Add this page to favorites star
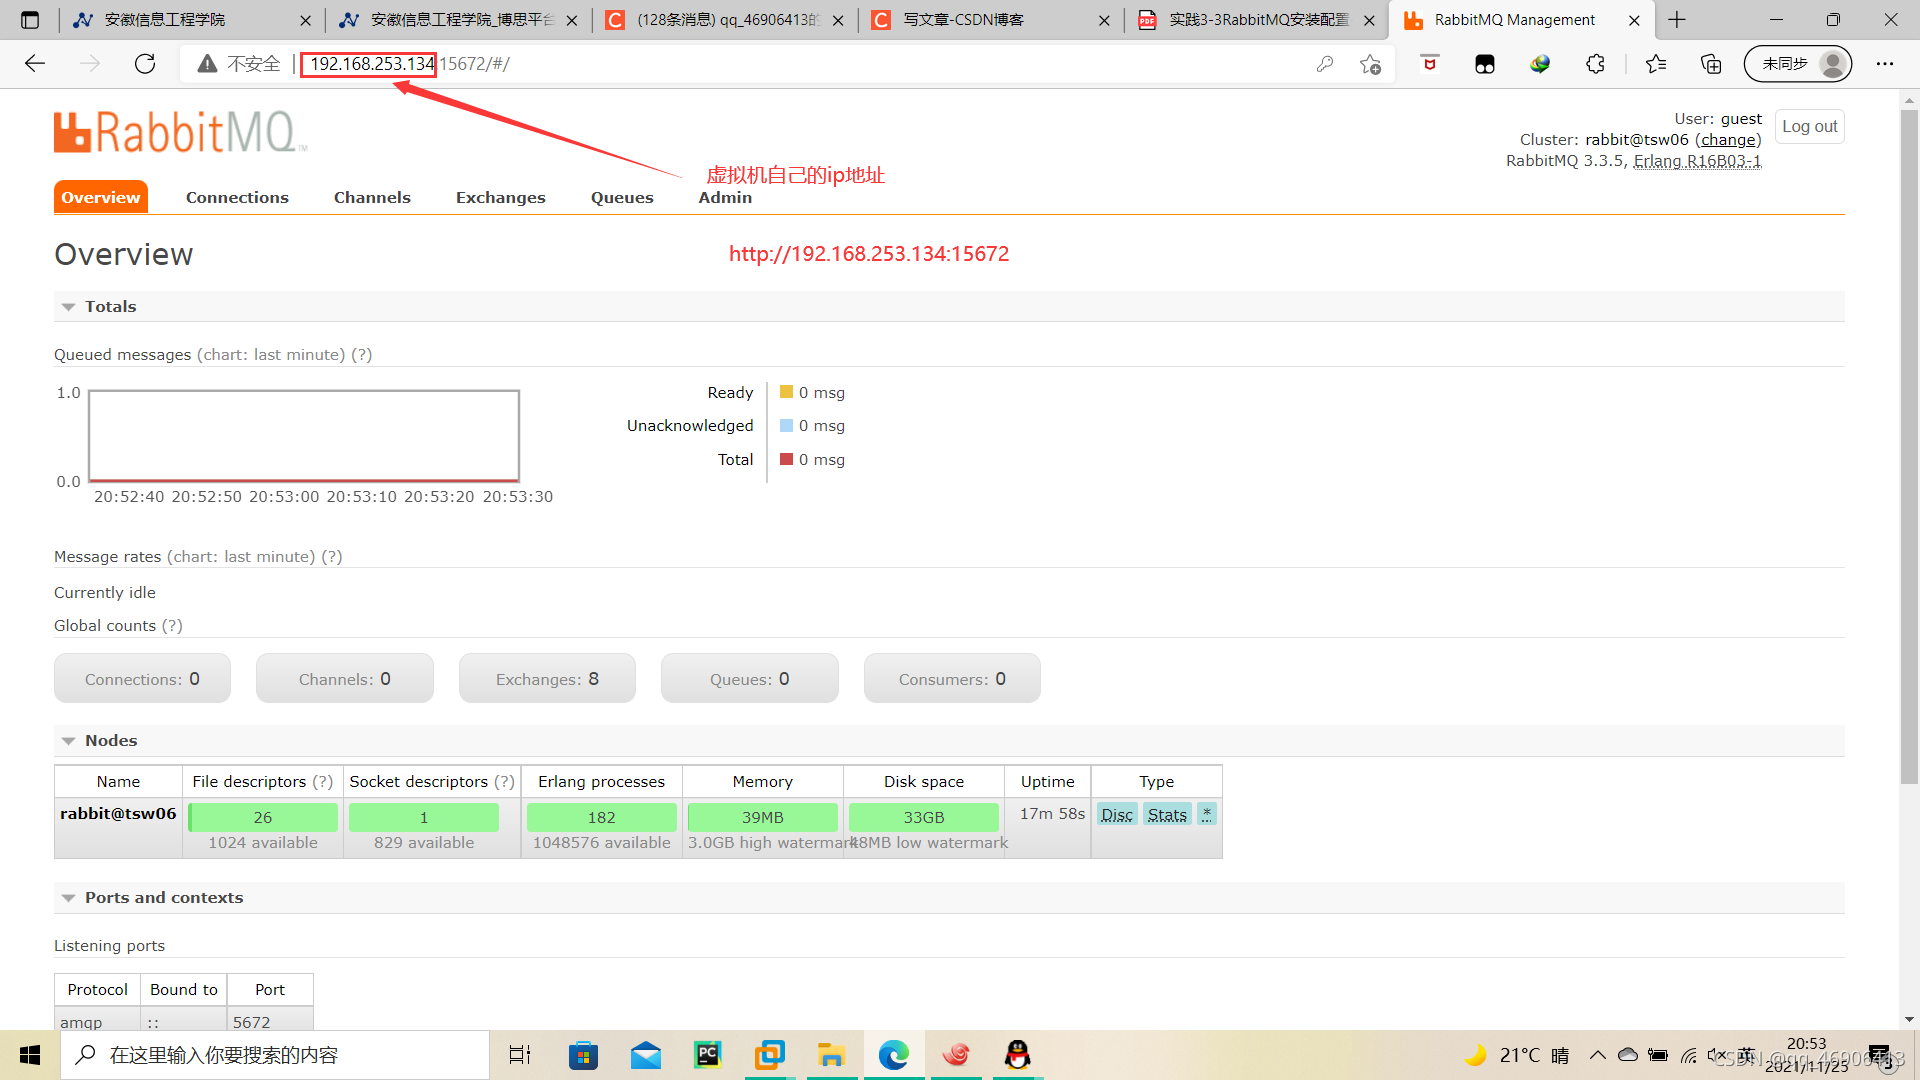1920x1080 pixels. 1370,64
